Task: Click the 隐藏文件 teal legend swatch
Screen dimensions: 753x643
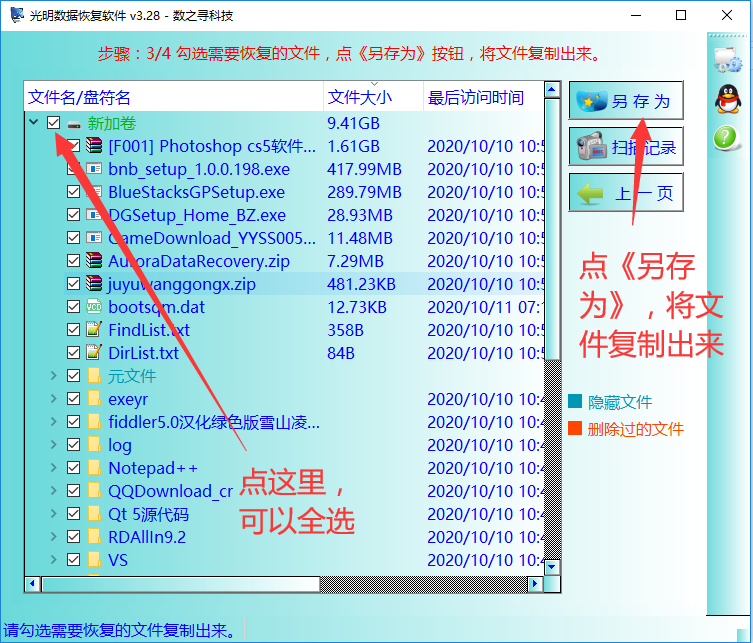Action: point(575,401)
